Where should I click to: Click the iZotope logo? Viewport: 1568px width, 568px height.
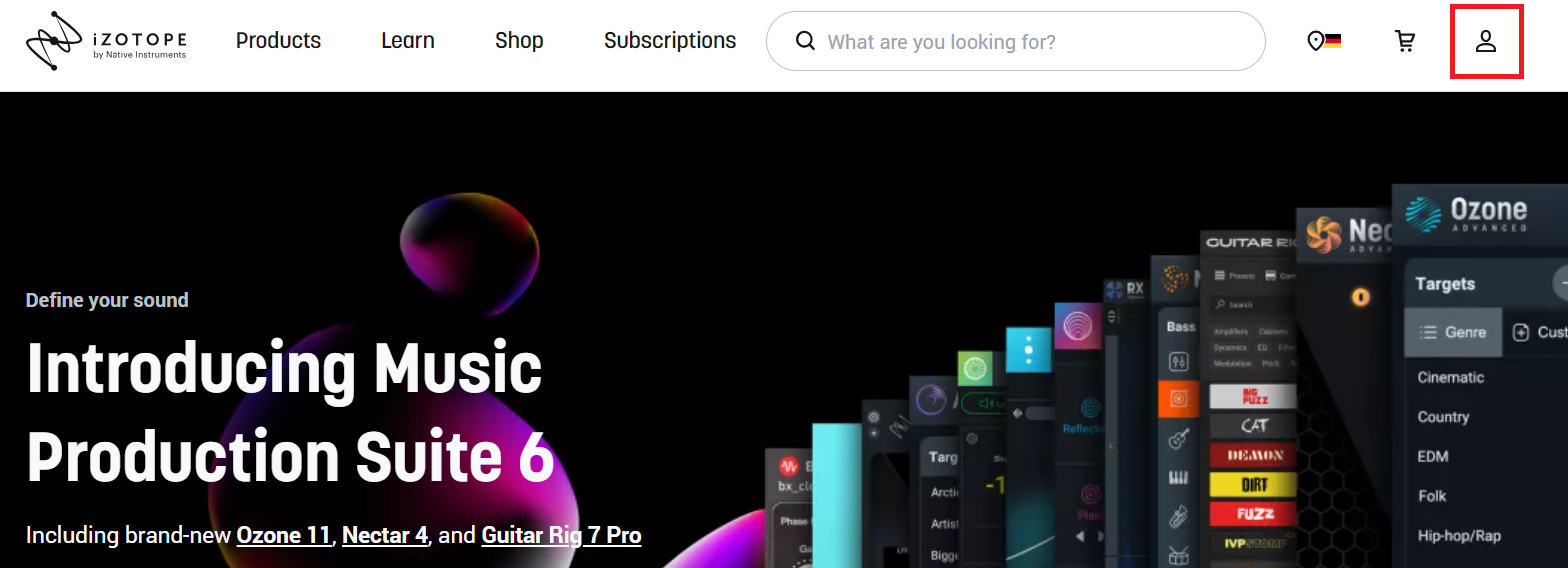click(x=106, y=41)
